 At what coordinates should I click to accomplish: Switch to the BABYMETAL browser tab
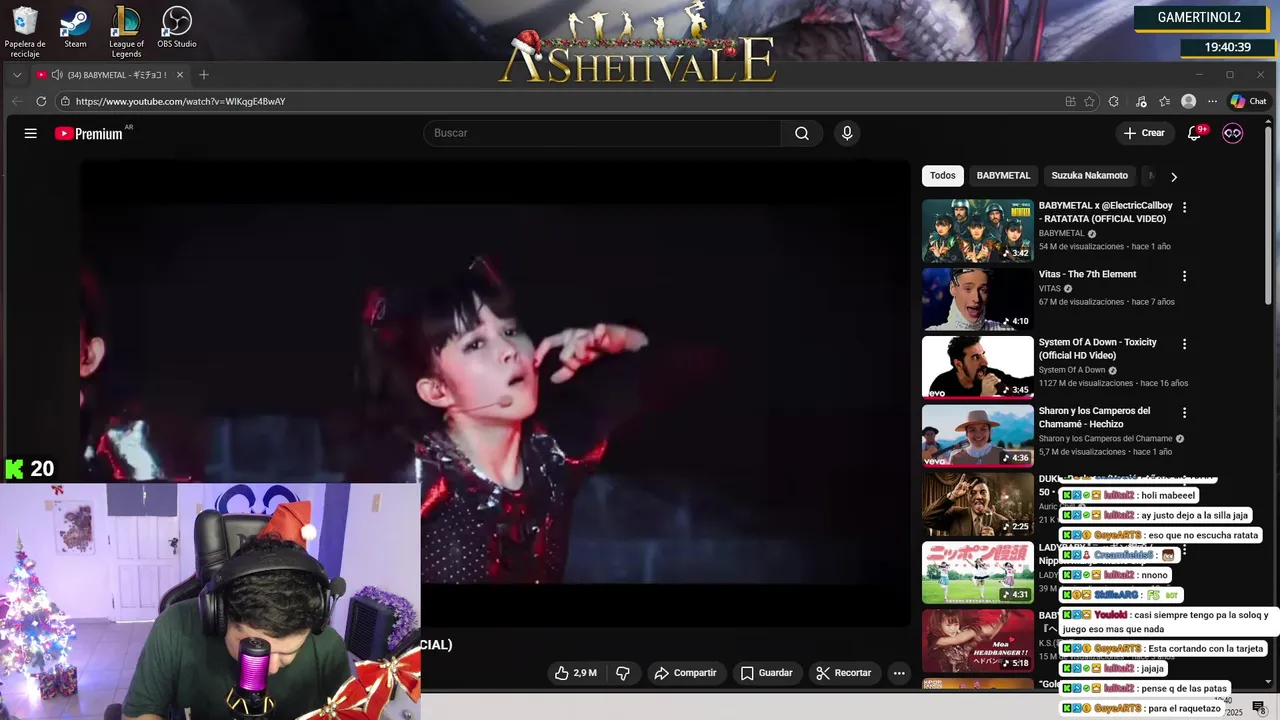[110, 75]
